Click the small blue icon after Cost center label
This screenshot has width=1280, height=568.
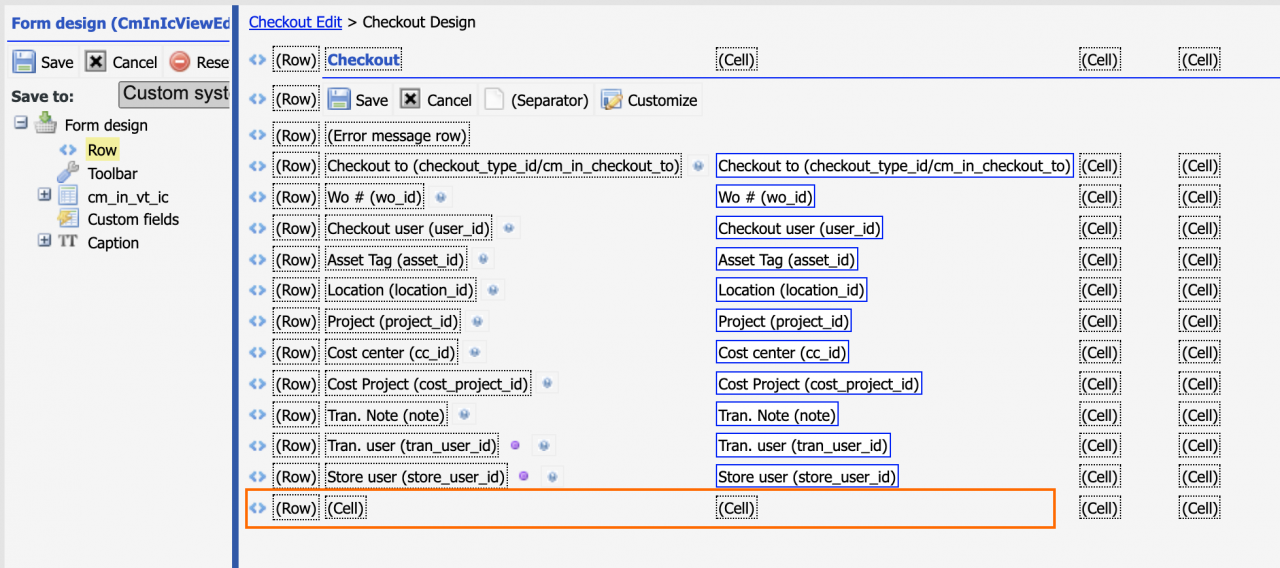[x=474, y=352]
